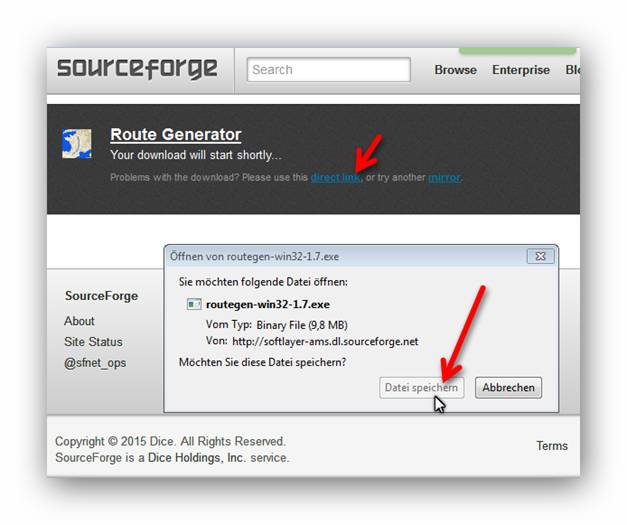
Task: Open the About footer link
Action: [x=79, y=321]
